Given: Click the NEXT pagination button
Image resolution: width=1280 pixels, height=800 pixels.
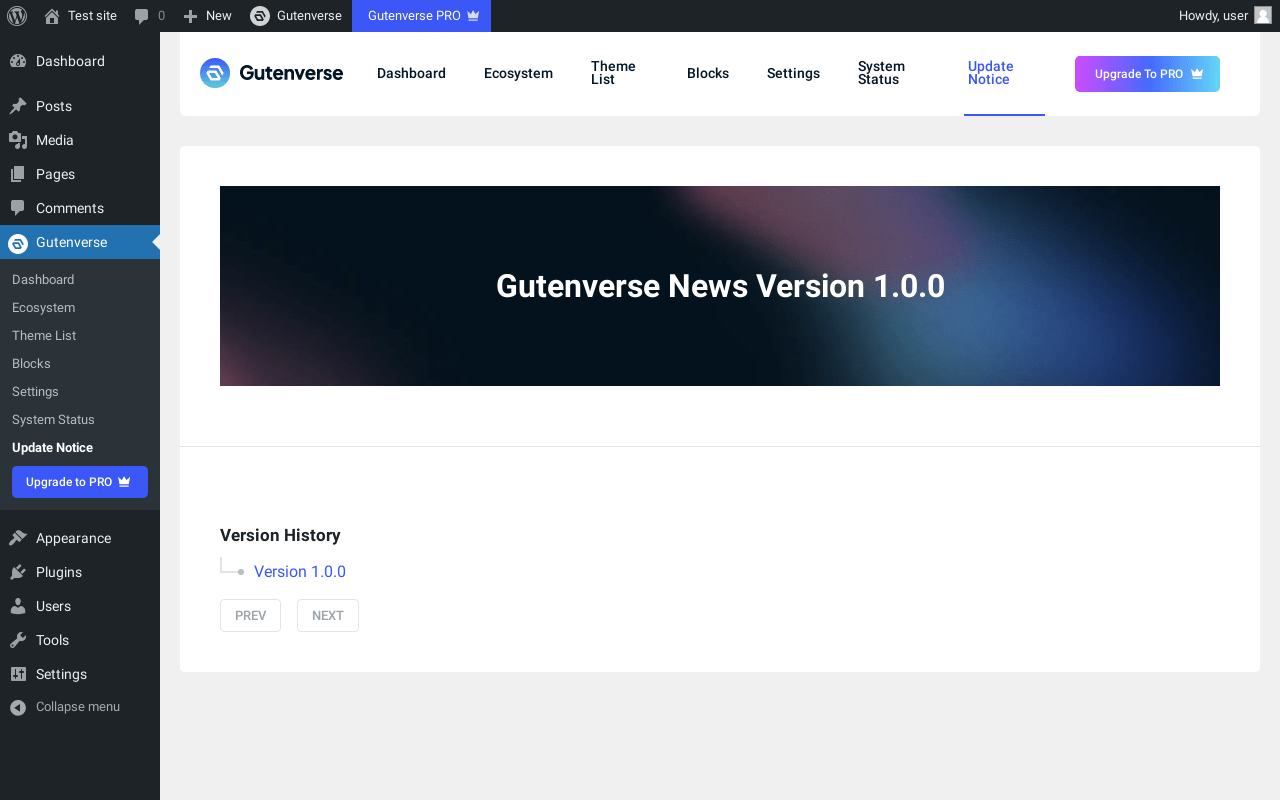Looking at the screenshot, I should (x=328, y=616).
